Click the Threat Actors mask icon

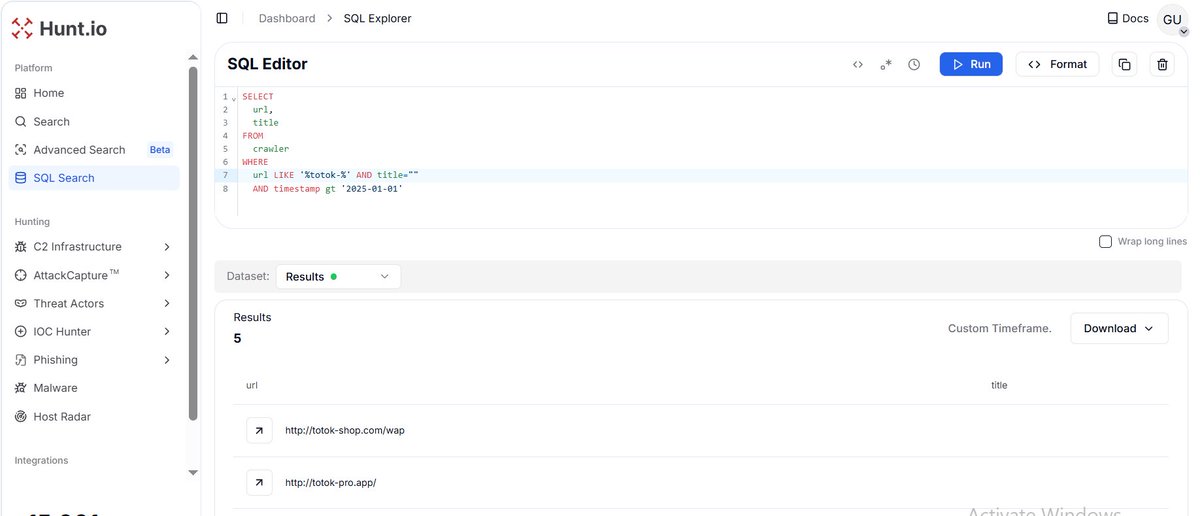tap(21, 303)
